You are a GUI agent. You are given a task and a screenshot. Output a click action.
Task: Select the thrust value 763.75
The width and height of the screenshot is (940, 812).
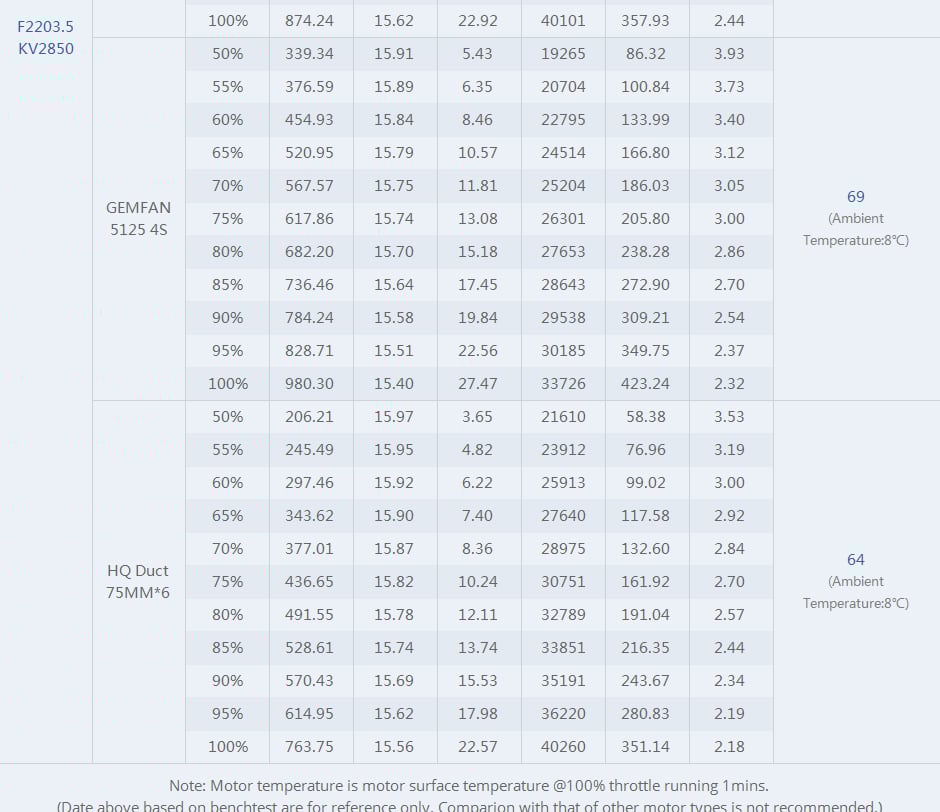(x=309, y=746)
